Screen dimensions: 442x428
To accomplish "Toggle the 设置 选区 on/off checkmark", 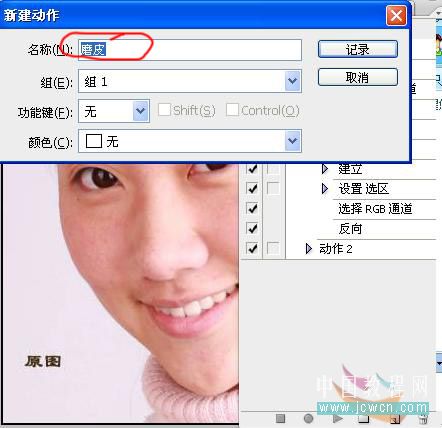I will pyautogui.click(x=252, y=189).
